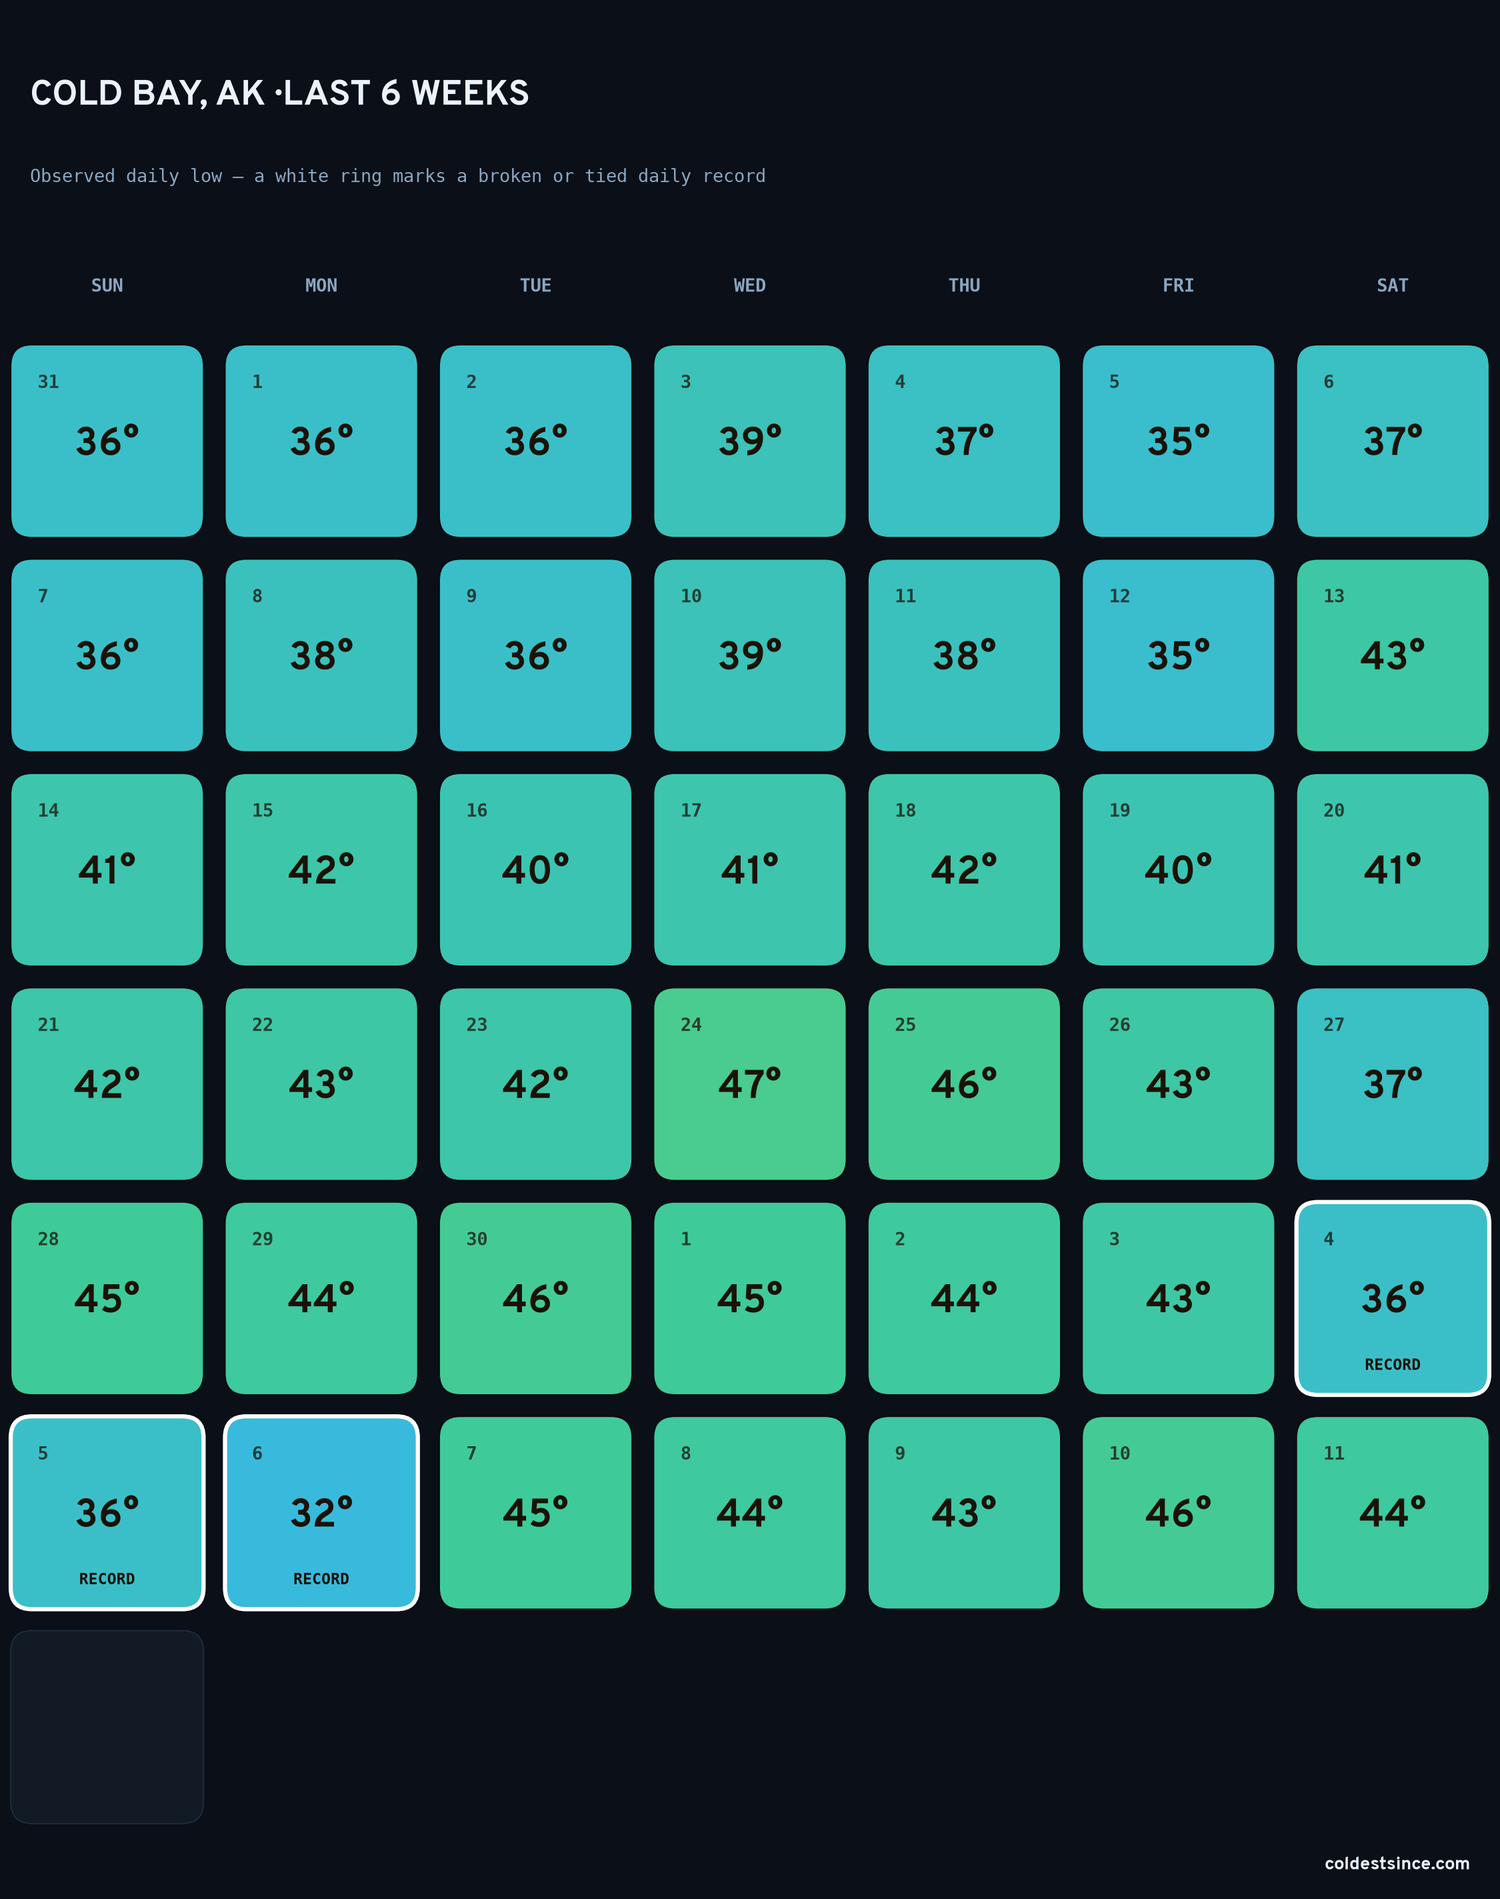Viewport: 1500px width, 1899px height.
Task: Click the WED column header
Action: (749, 285)
